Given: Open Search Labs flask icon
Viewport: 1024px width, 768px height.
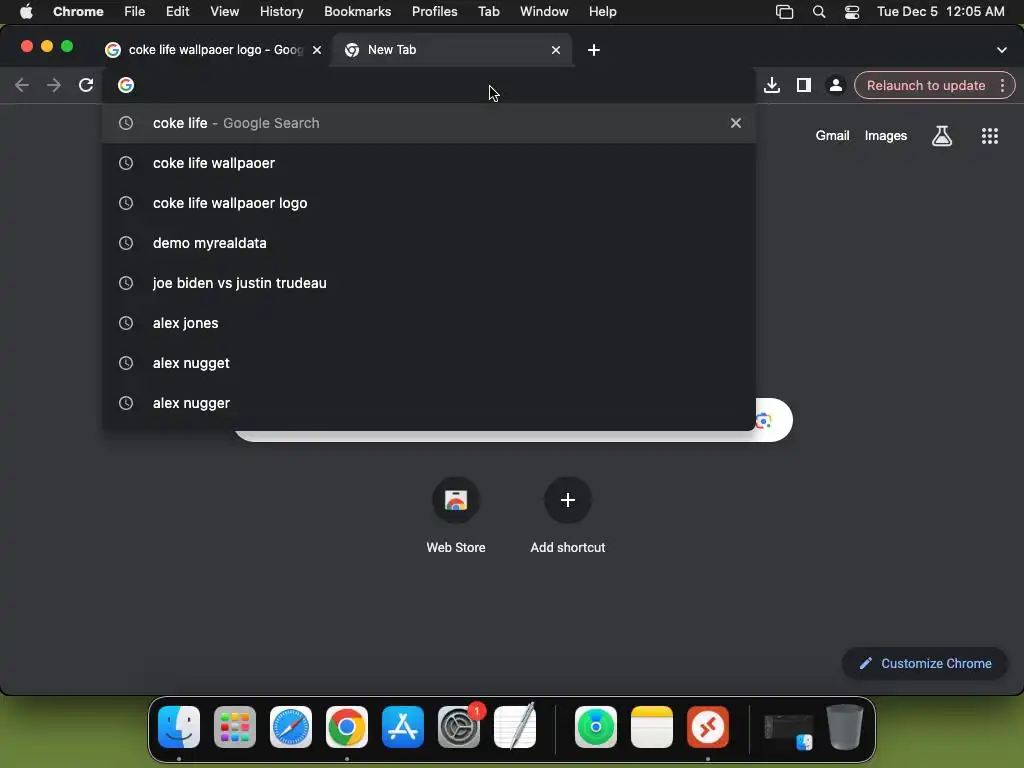Looking at the screenshot, I should tap(942, 136).
